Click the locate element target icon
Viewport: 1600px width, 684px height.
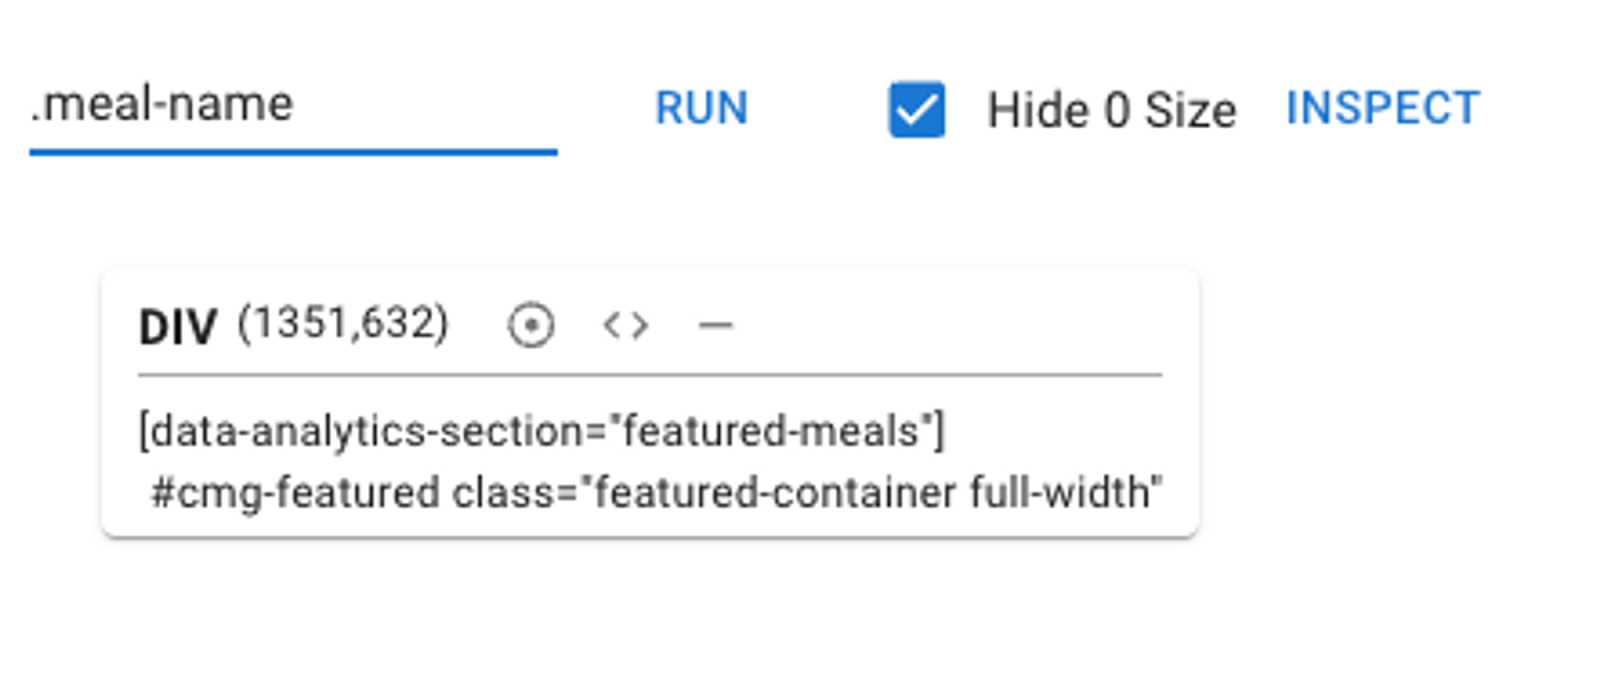pyautogui.click(x=531, y=325)
